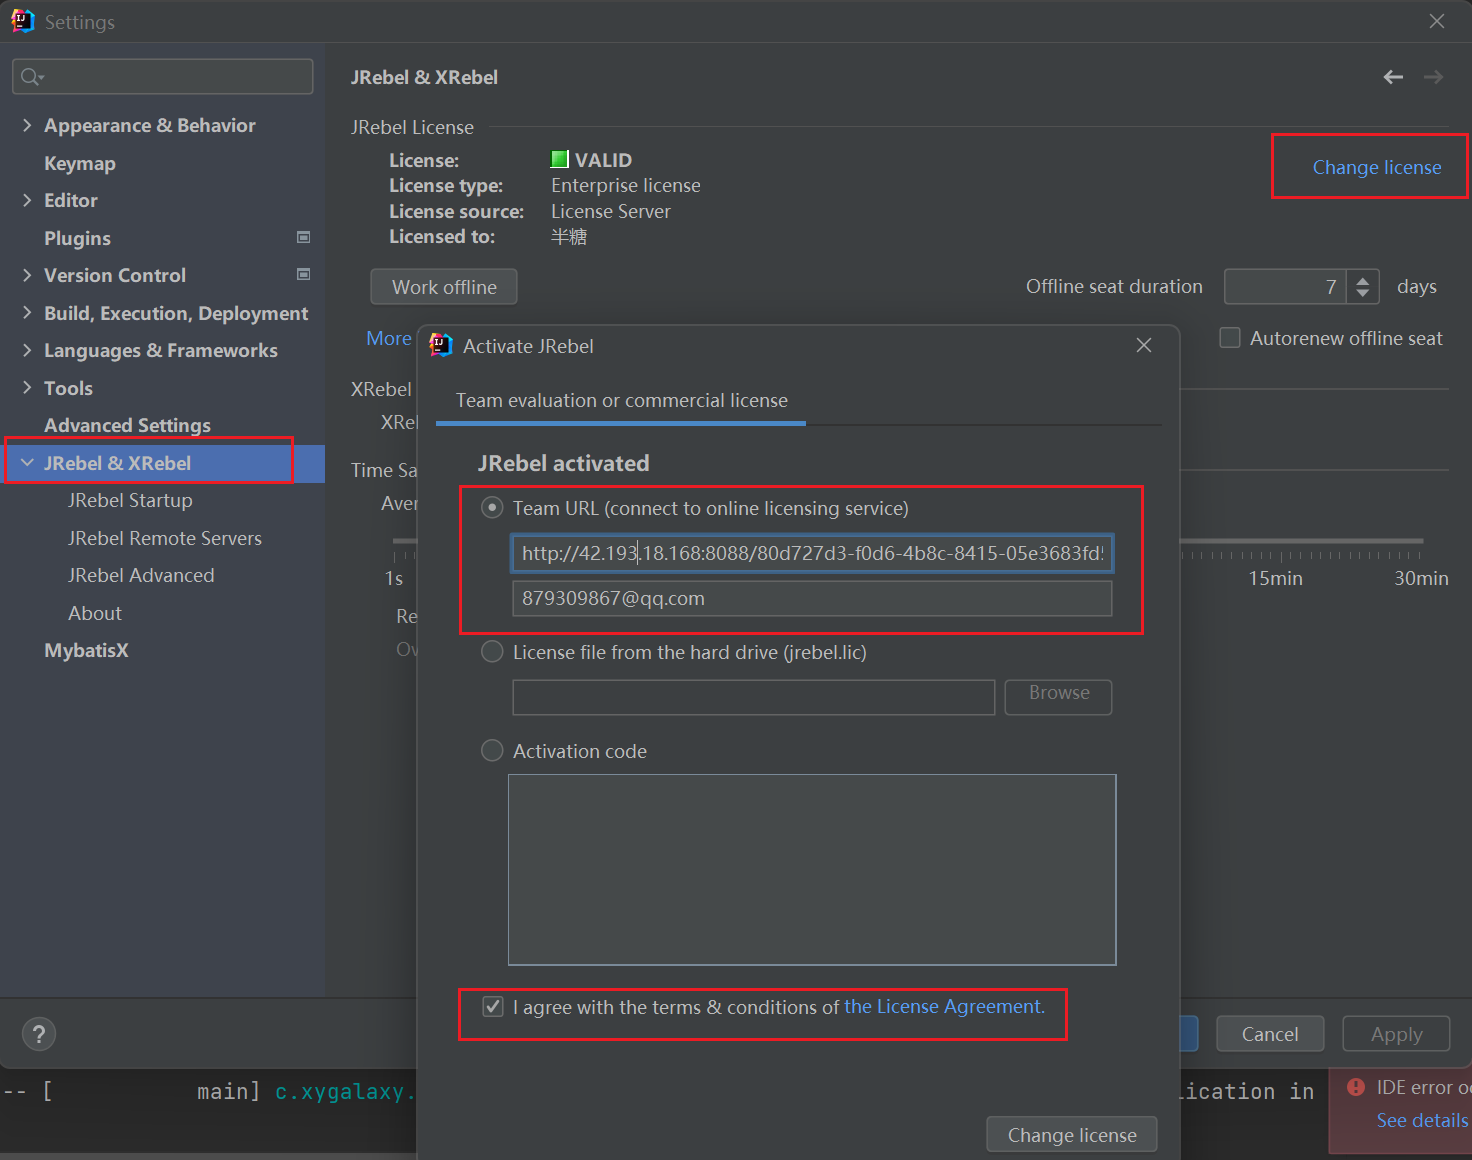The height and width of the screenshot is (1160, 1472).
Task: Uncheck the license agreement terms checkbox
Action: [x=493, y=1007]
